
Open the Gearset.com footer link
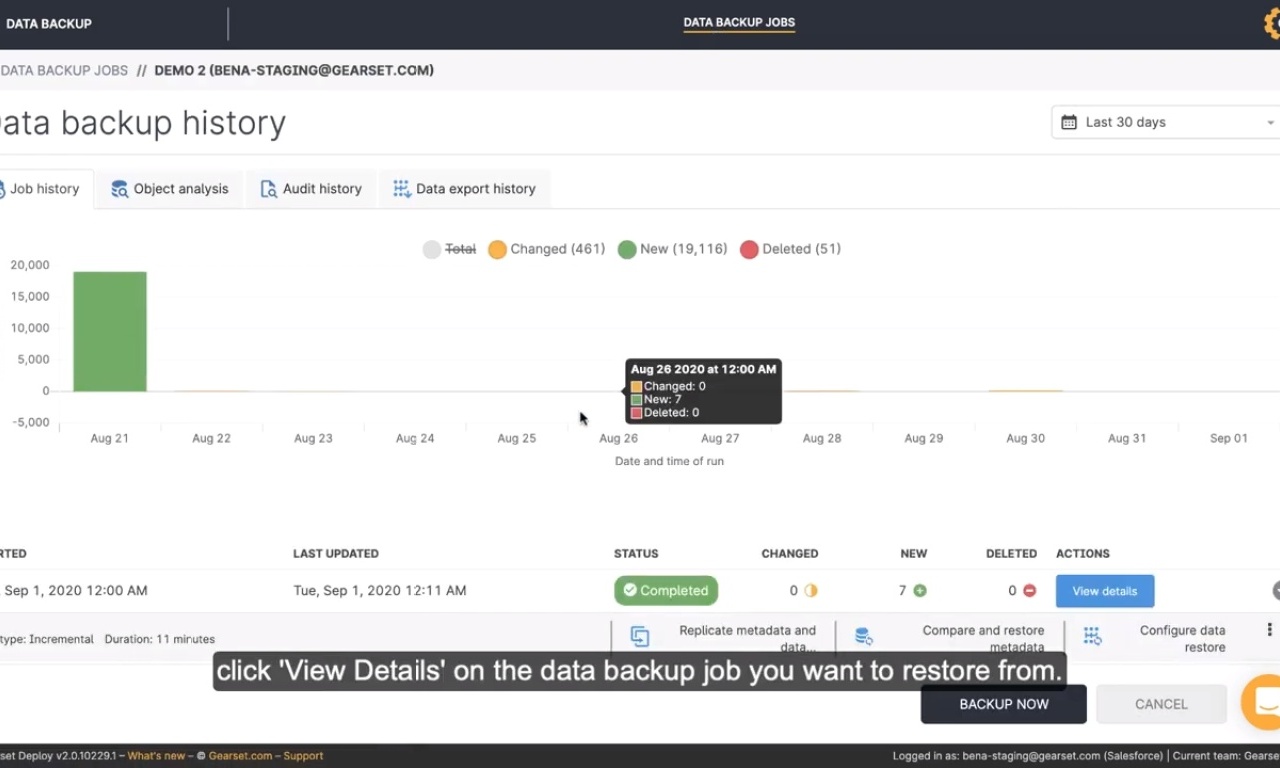[x=240, y=756]
